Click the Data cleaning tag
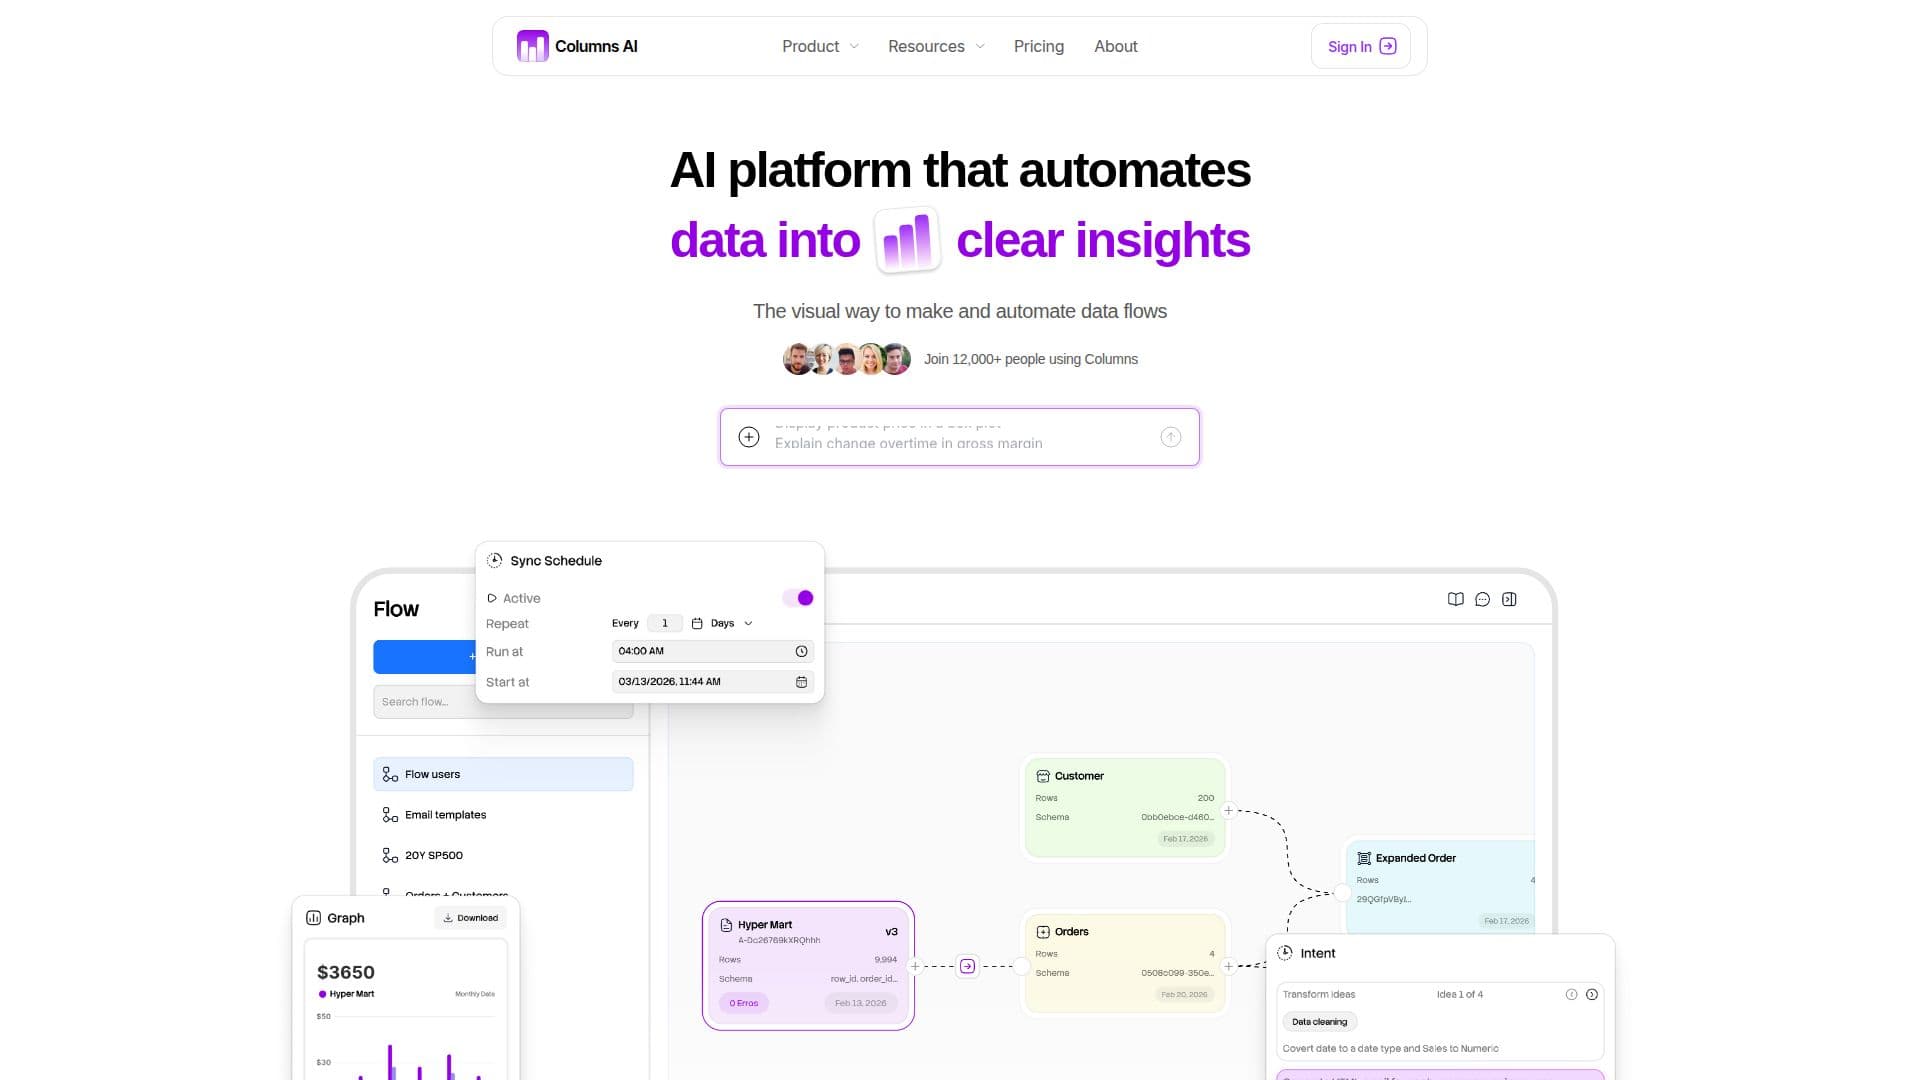 (1319, 1022)
